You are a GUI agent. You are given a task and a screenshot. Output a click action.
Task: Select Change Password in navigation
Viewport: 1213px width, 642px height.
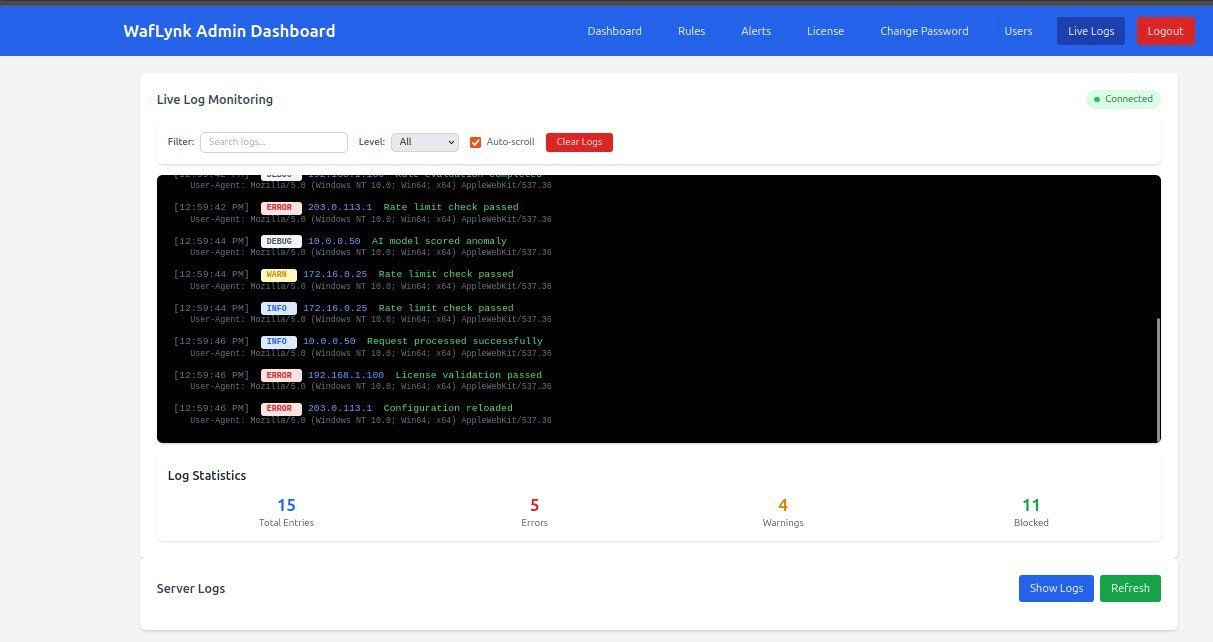(x=924, y=31)
